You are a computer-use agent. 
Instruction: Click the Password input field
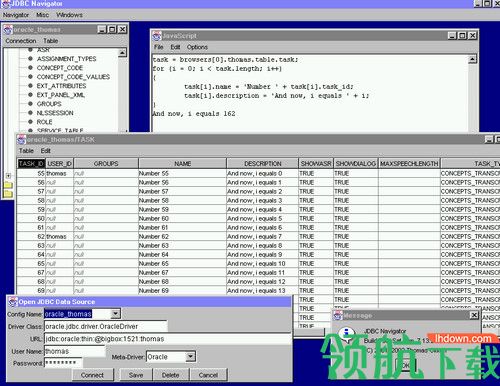tap(63, 363)
